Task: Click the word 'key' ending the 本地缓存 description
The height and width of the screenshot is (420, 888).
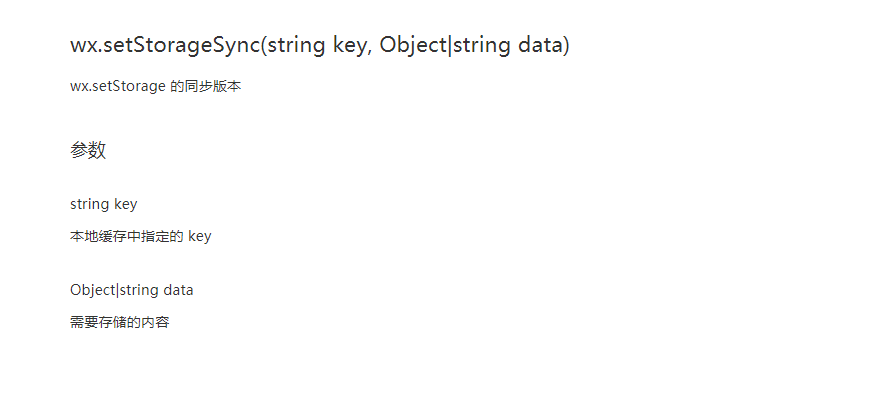Action: [x=199, y=237]
